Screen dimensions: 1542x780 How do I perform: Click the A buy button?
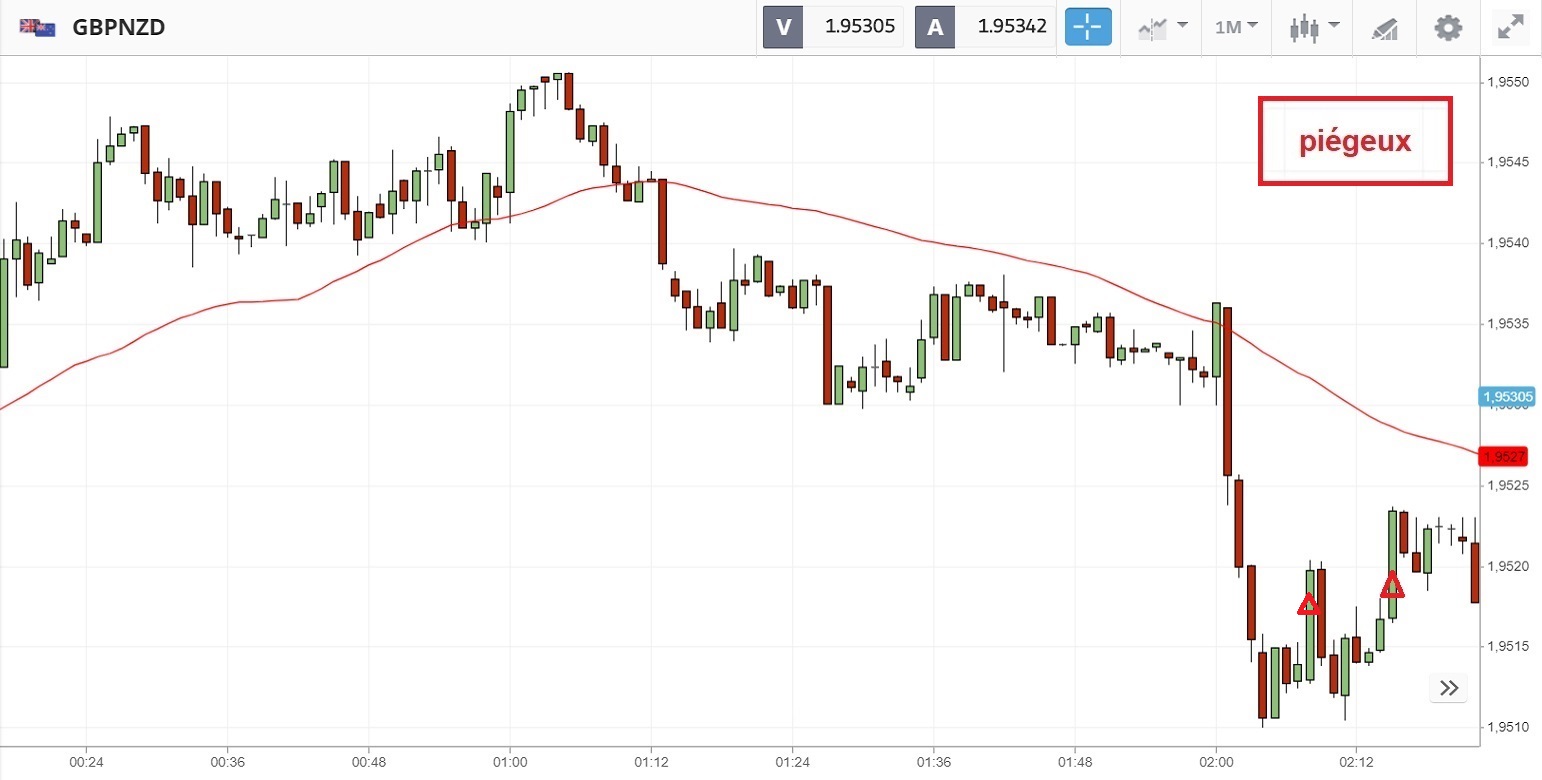coord(935,27)
